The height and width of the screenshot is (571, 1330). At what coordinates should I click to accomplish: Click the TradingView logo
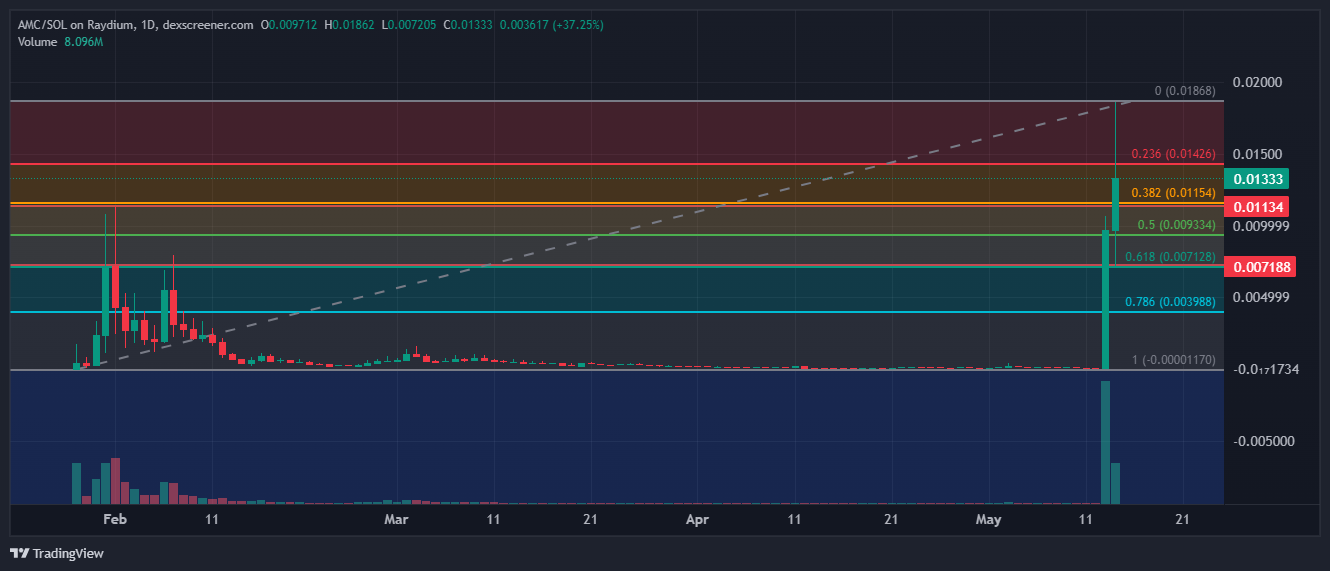(57, 553)
